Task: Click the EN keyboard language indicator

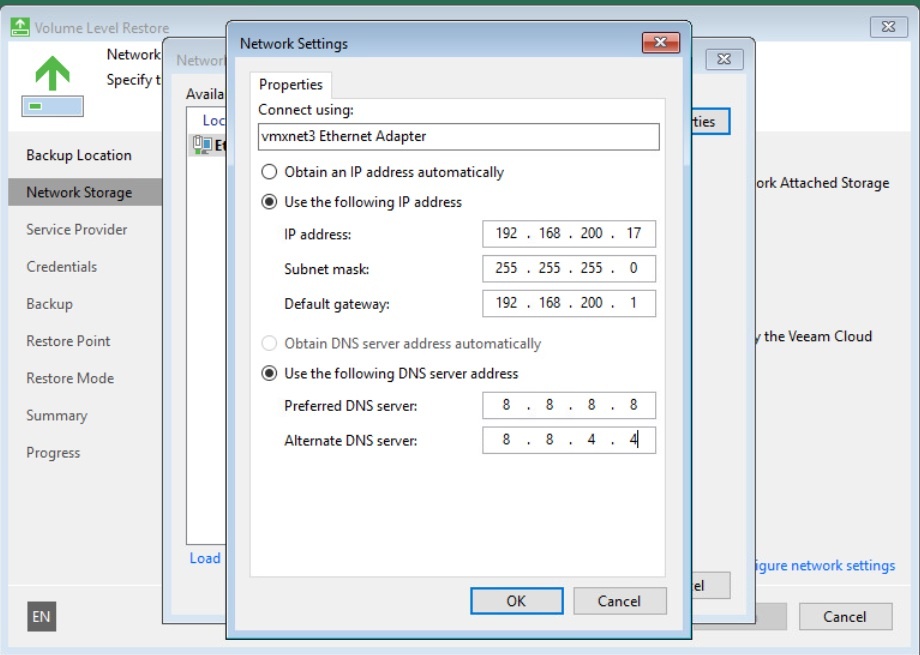Action: (x=41, y=617)
